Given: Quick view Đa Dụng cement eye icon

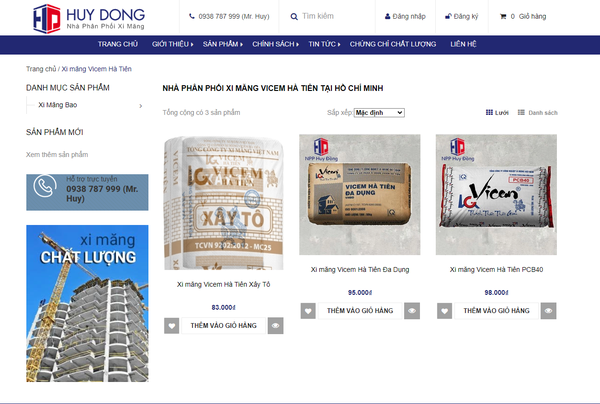Looking at the screenshot, I should [x=412, y=311].
